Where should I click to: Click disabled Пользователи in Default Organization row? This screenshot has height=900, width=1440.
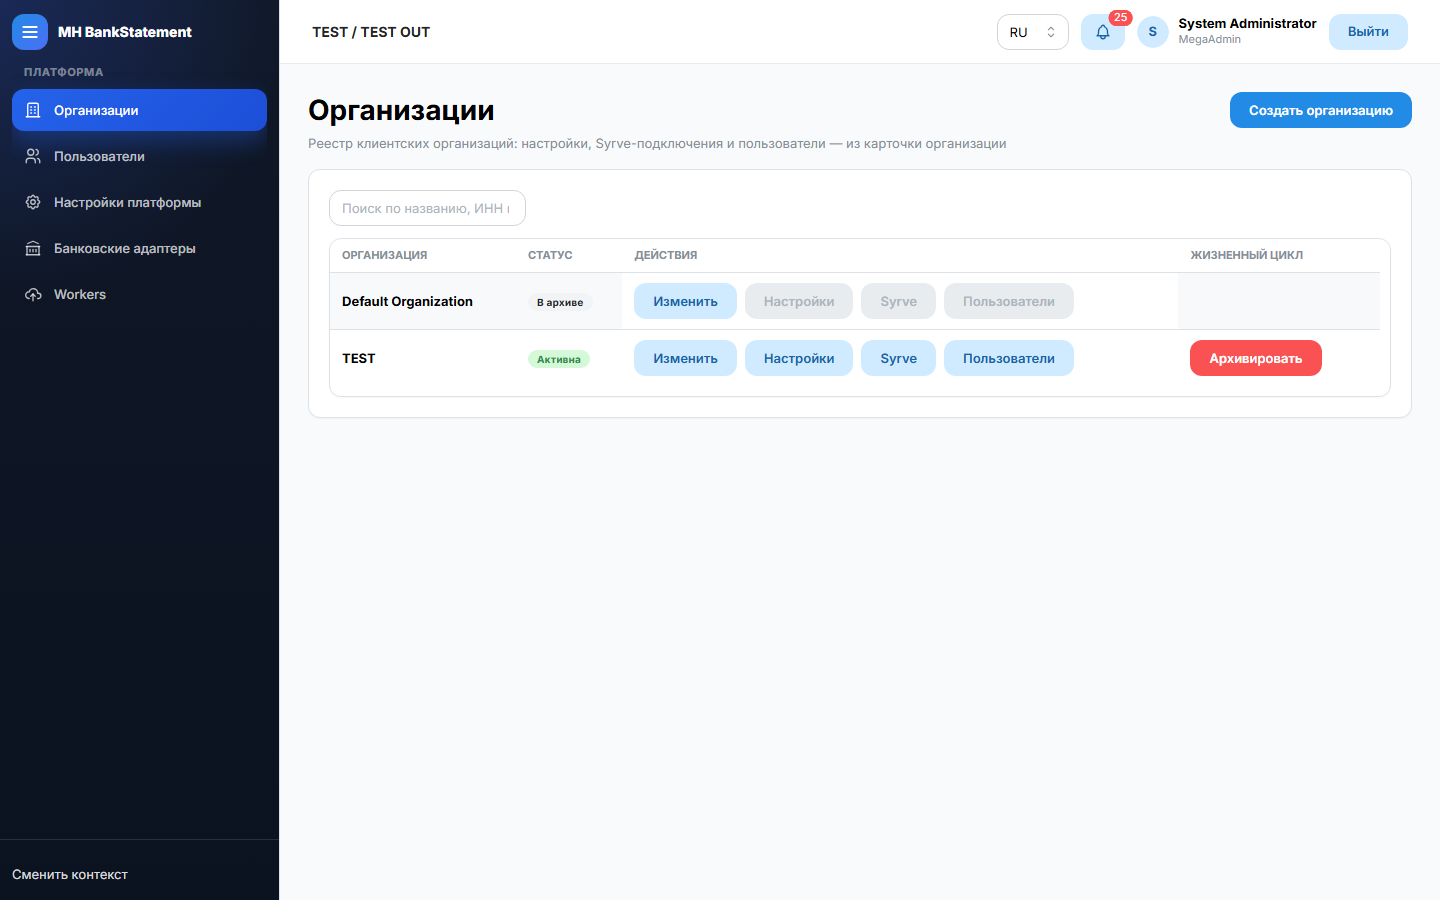[1009, 301]
